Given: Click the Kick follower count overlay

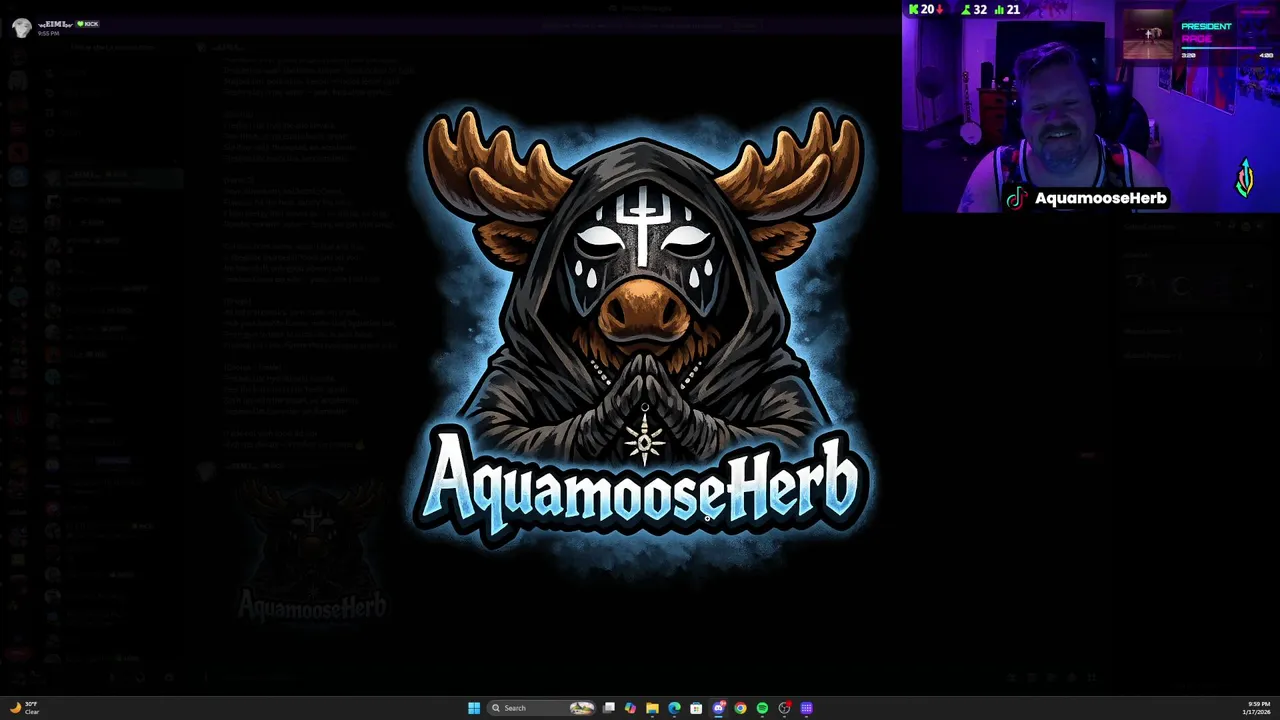Looking at the screenshot, I should click(926, 9).
